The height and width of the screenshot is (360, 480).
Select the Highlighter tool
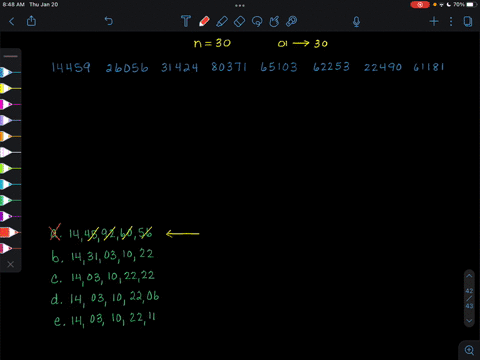click(222, 21)
